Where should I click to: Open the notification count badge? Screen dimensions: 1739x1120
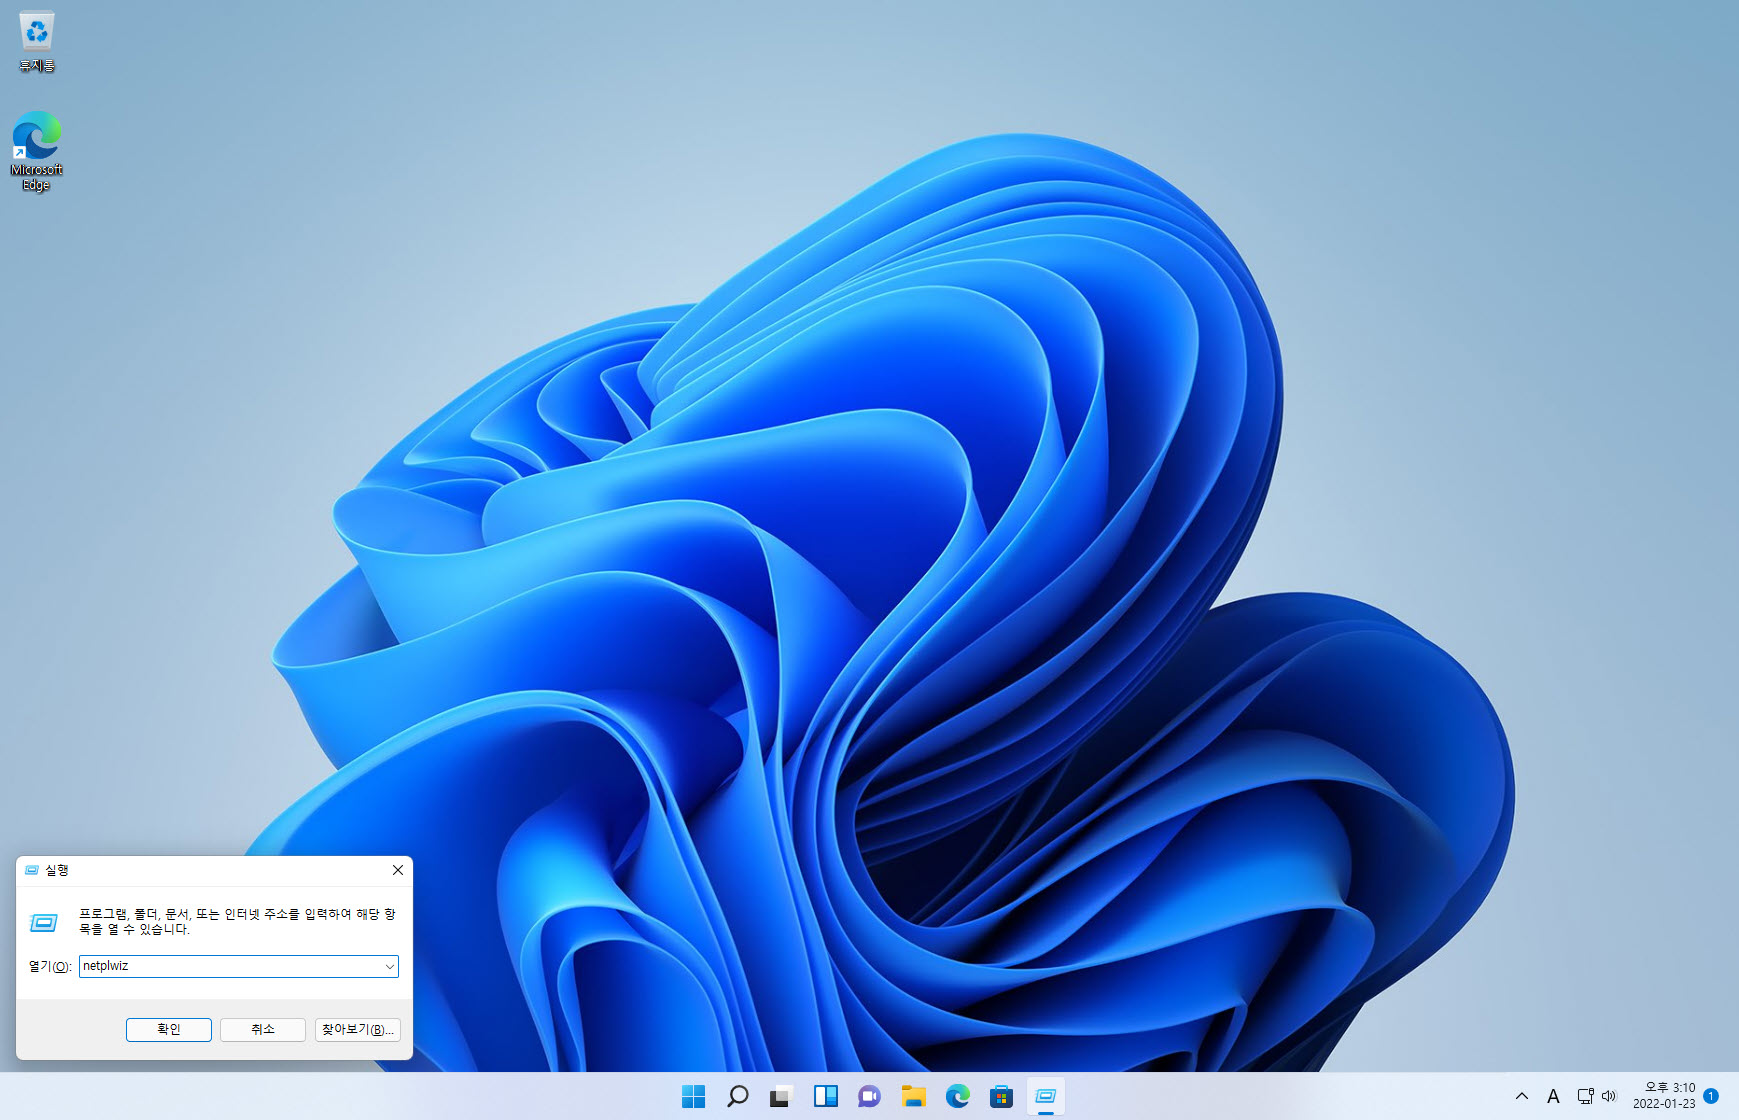(1711, 1096)
